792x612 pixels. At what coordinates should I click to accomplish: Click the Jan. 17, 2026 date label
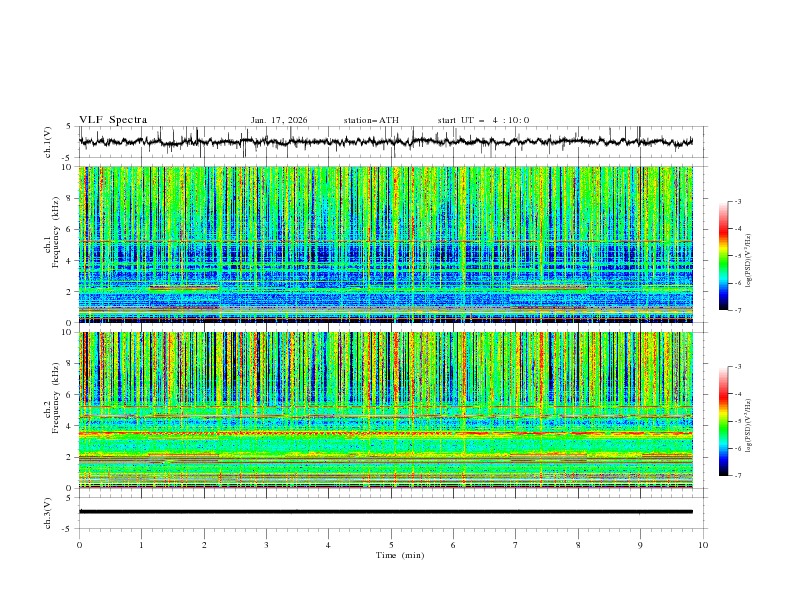click(x=279, y=120)
